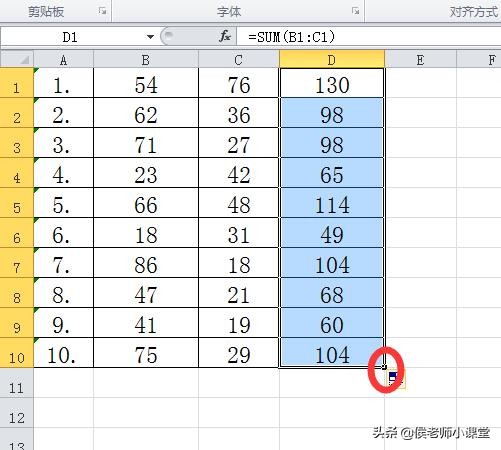This screenshot has width=501, height=450.
Task: Select column B header
Action: [146, 60]
